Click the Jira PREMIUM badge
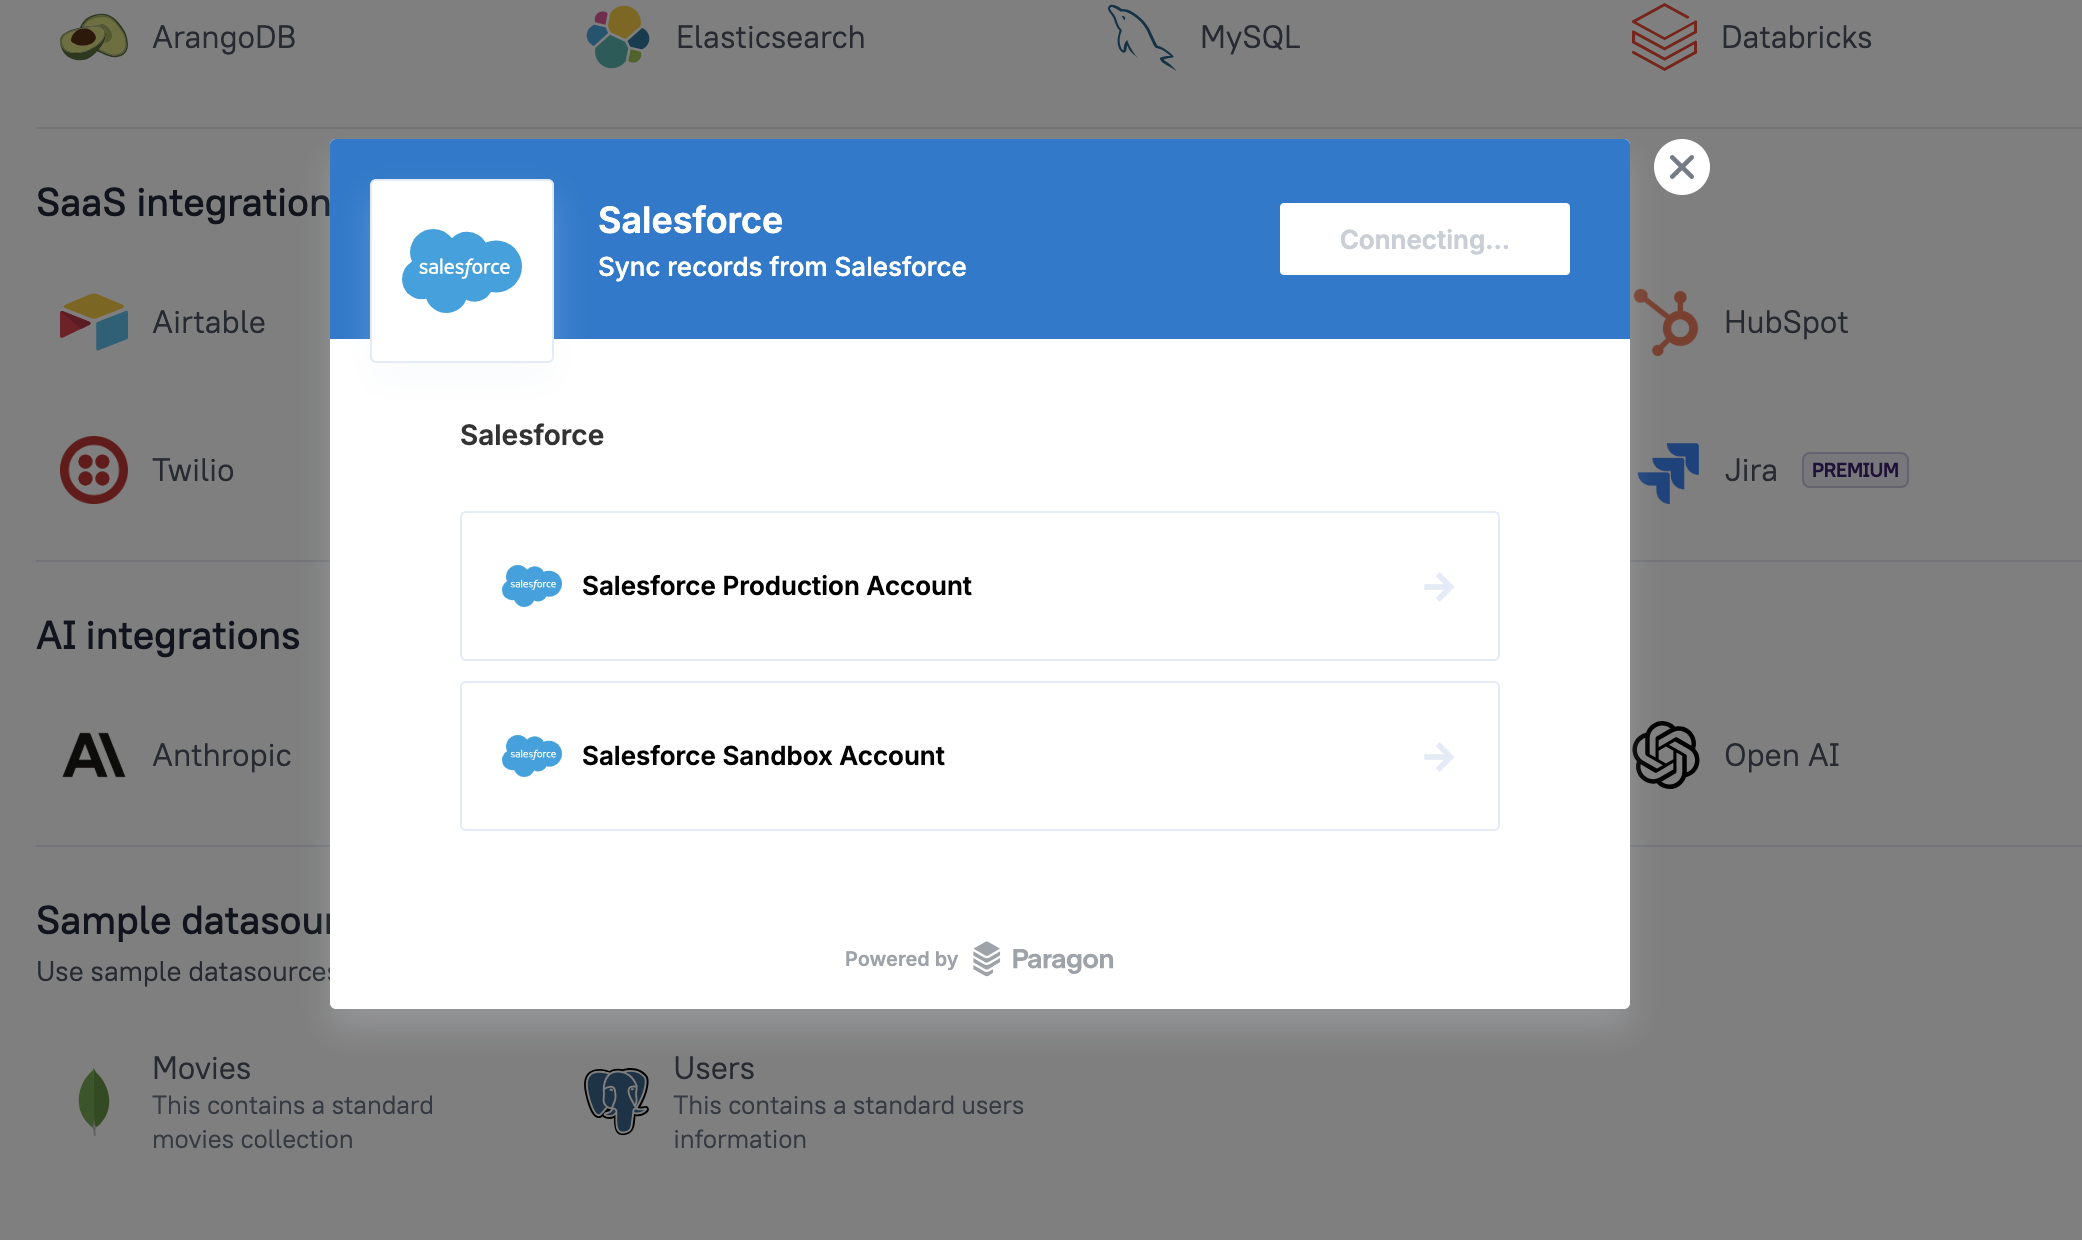The image size is (2082, 1240). [x=1854, y=470]
